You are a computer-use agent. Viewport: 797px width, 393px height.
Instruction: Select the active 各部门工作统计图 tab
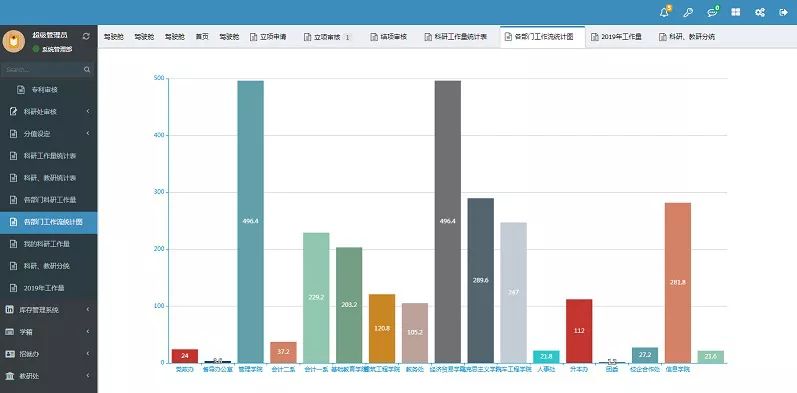(542, 37)
